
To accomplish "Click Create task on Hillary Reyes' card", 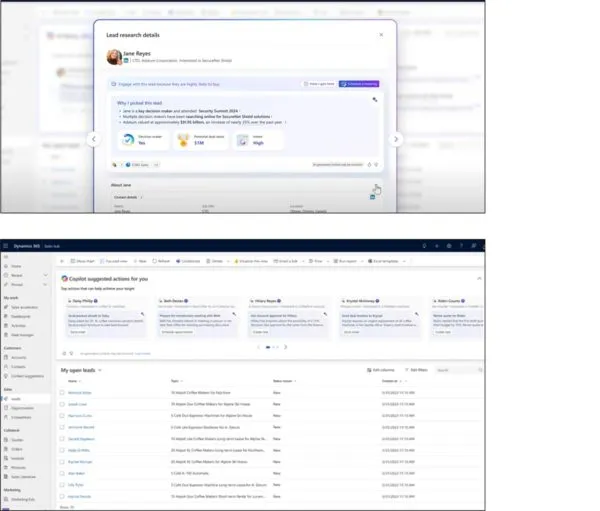I will [x=260, y=332].
